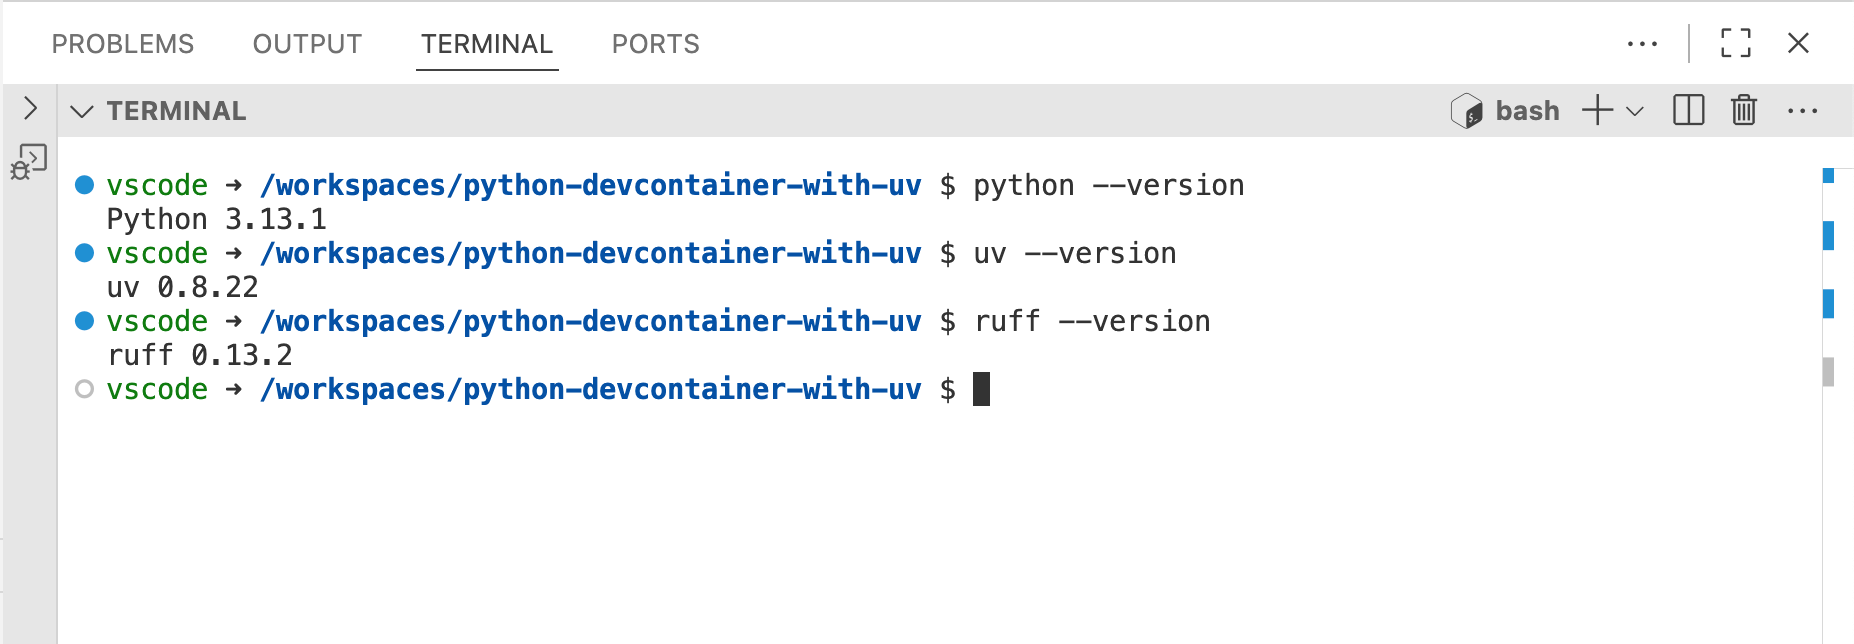Select the TERMINAL tab
Image resolution: width=1854 pixels, height=644 pixels.
pyautogui.click(x=487, y=44)
